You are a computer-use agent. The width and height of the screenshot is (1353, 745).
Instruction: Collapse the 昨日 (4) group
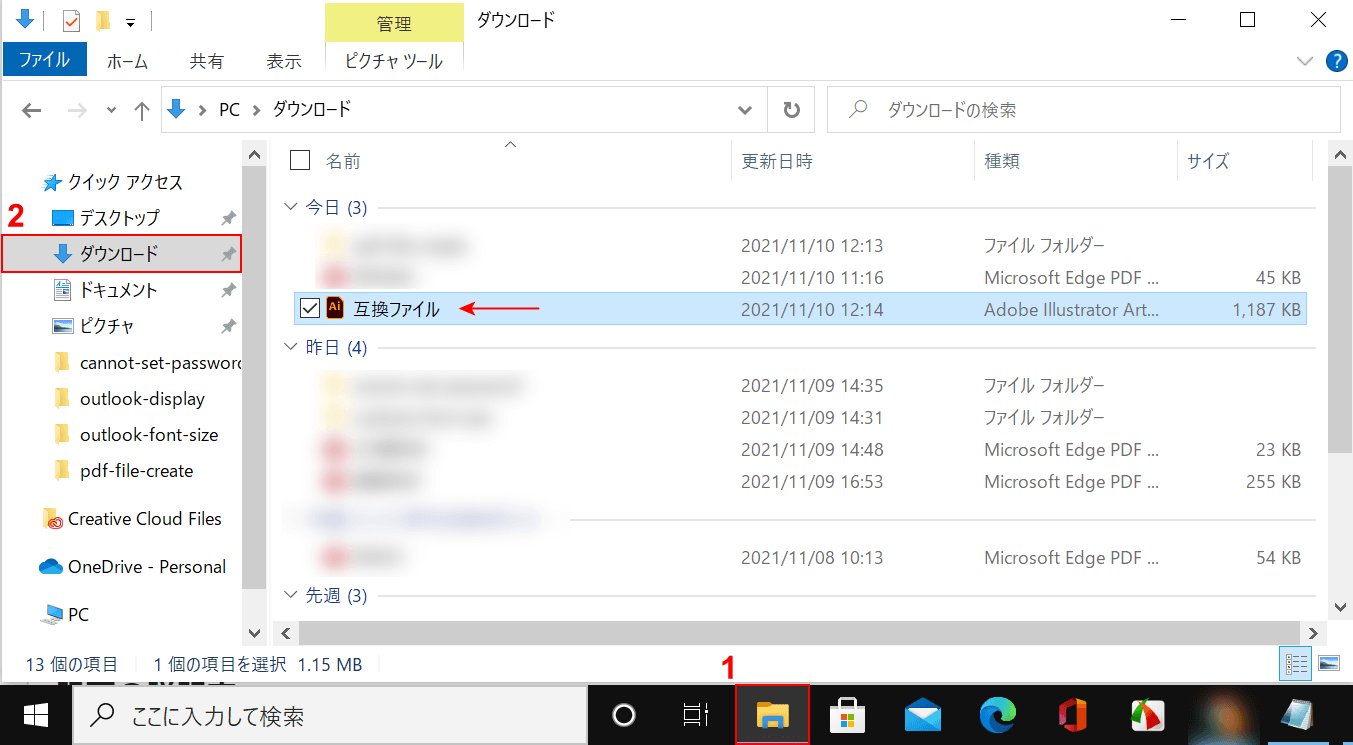click(x=291, y=347)
